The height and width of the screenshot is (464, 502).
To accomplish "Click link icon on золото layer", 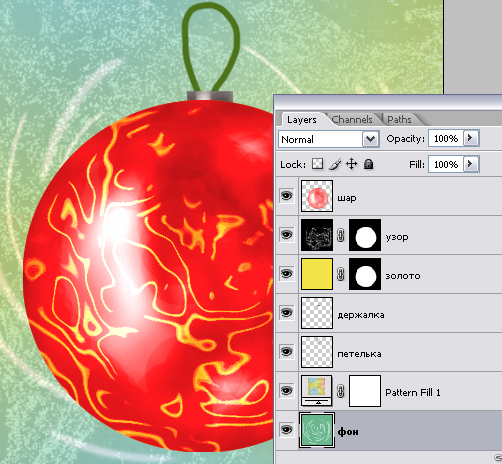I will 340,274.
